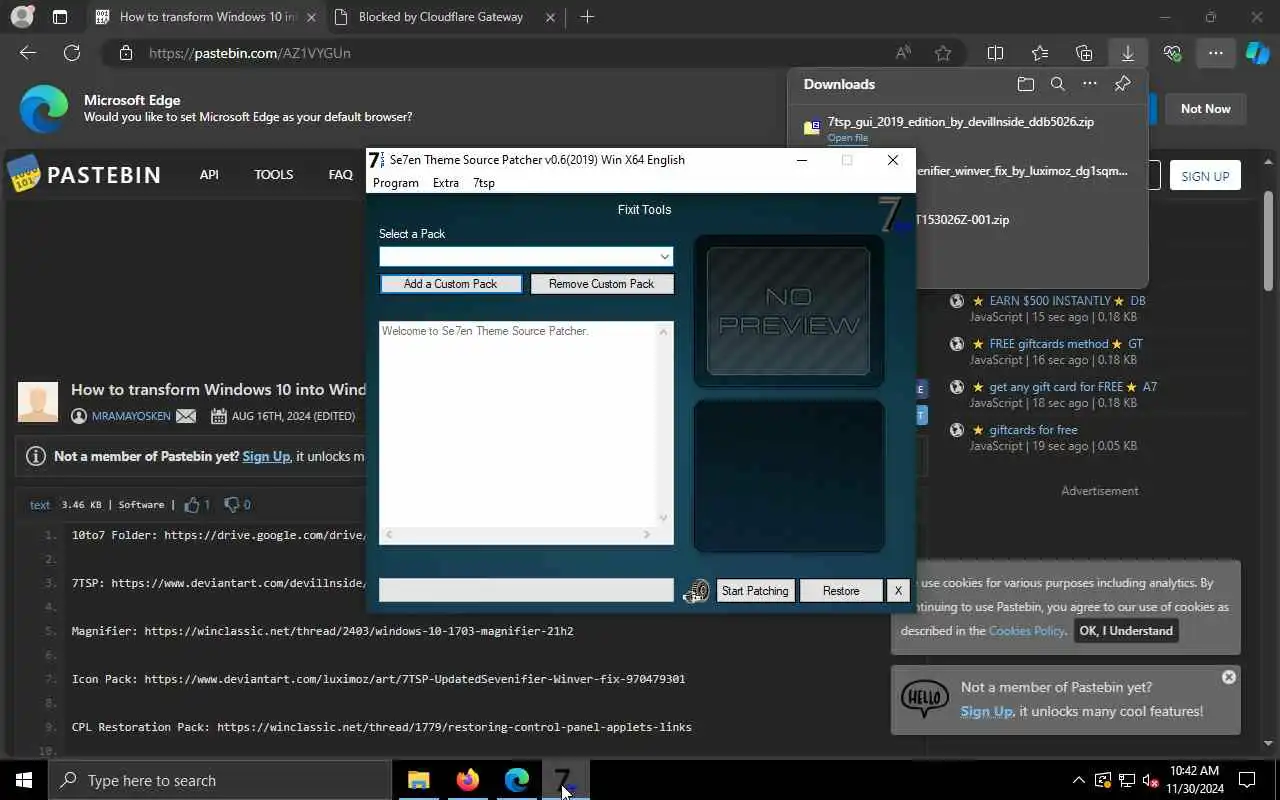Switch to Blocked by Cloudflare Gateway tab

(445, 17)
